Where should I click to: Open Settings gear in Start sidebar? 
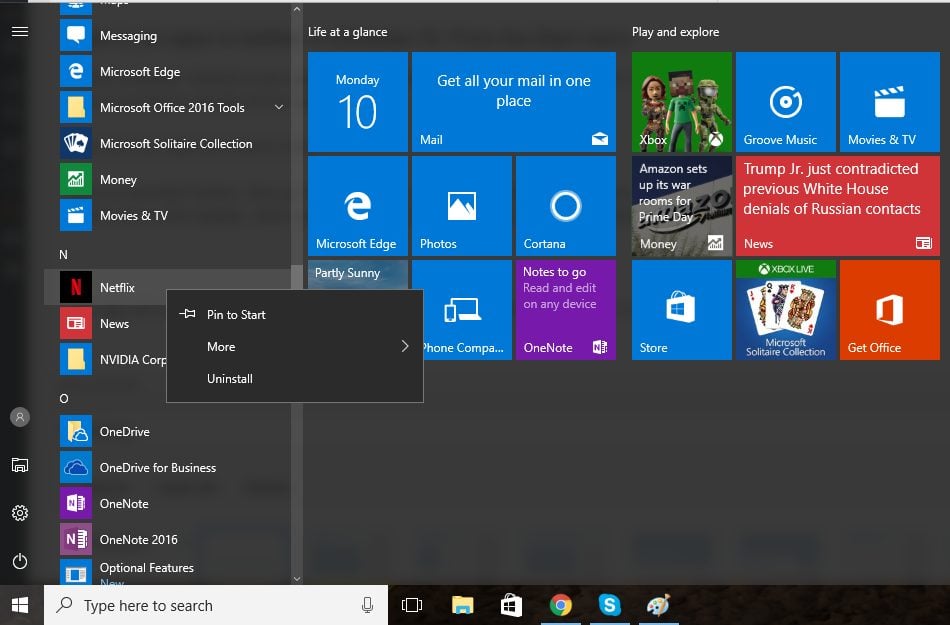coord(20,513)
